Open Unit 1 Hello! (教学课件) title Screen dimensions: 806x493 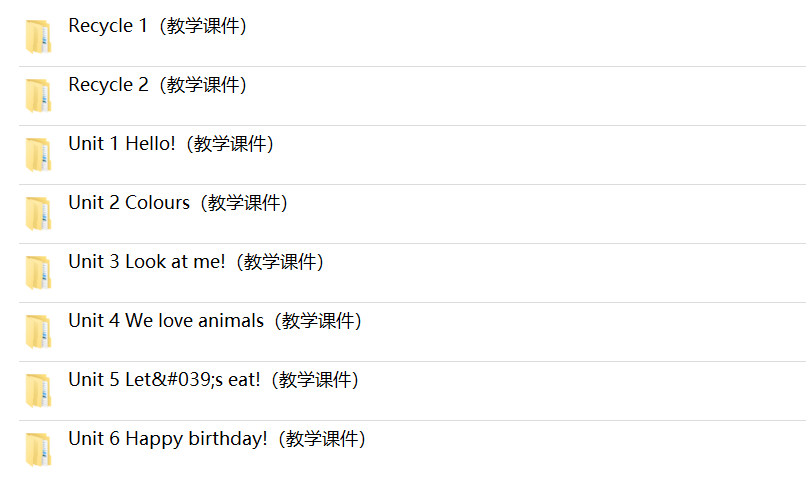pos(171,144)
